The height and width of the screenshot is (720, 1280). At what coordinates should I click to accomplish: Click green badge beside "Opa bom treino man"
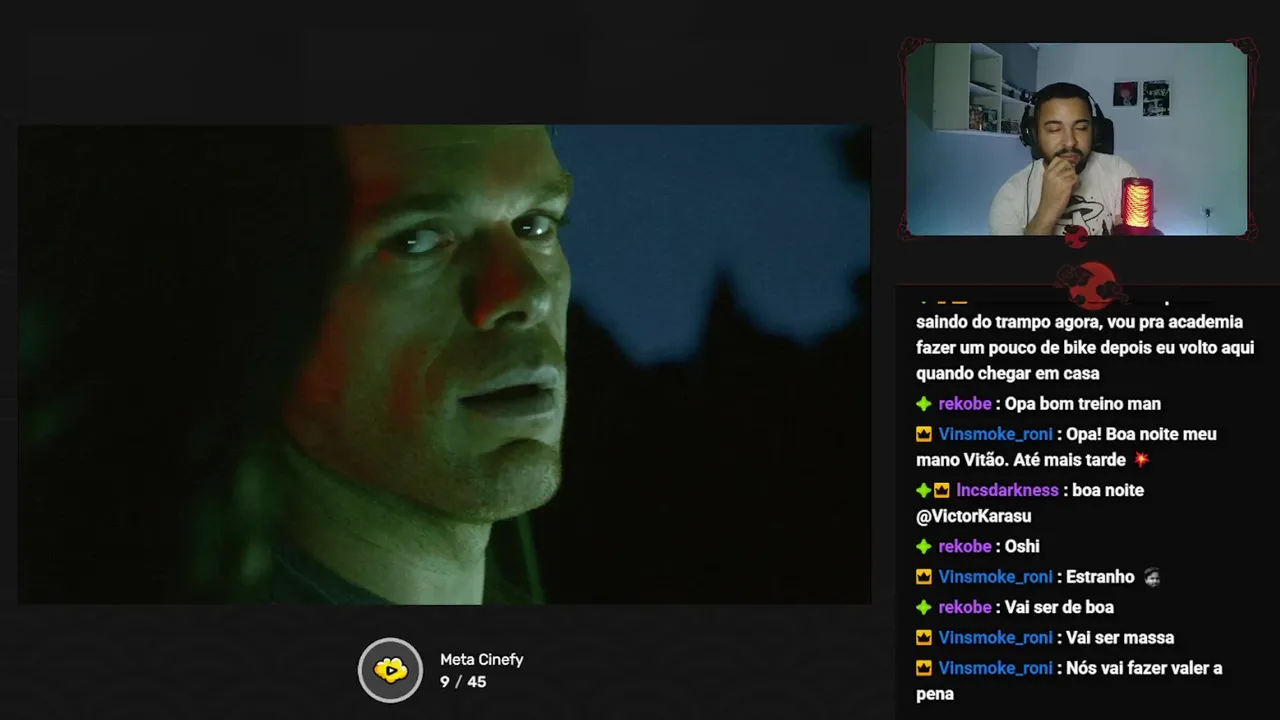click(x=924, y=404)
